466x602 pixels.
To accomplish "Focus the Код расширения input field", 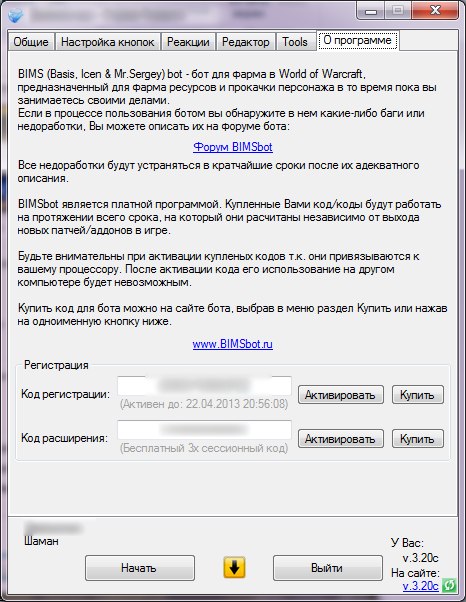I will coord(204,430).
